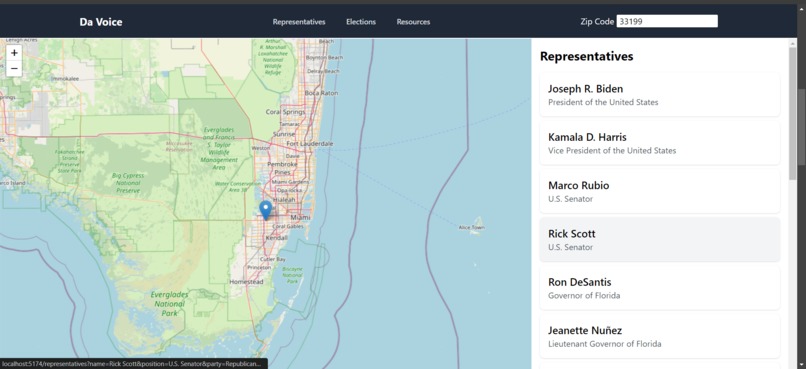Click the Cutler Bay map label
Image resolution: width=806 pixels, height=369 pixels.
[273, 260]
